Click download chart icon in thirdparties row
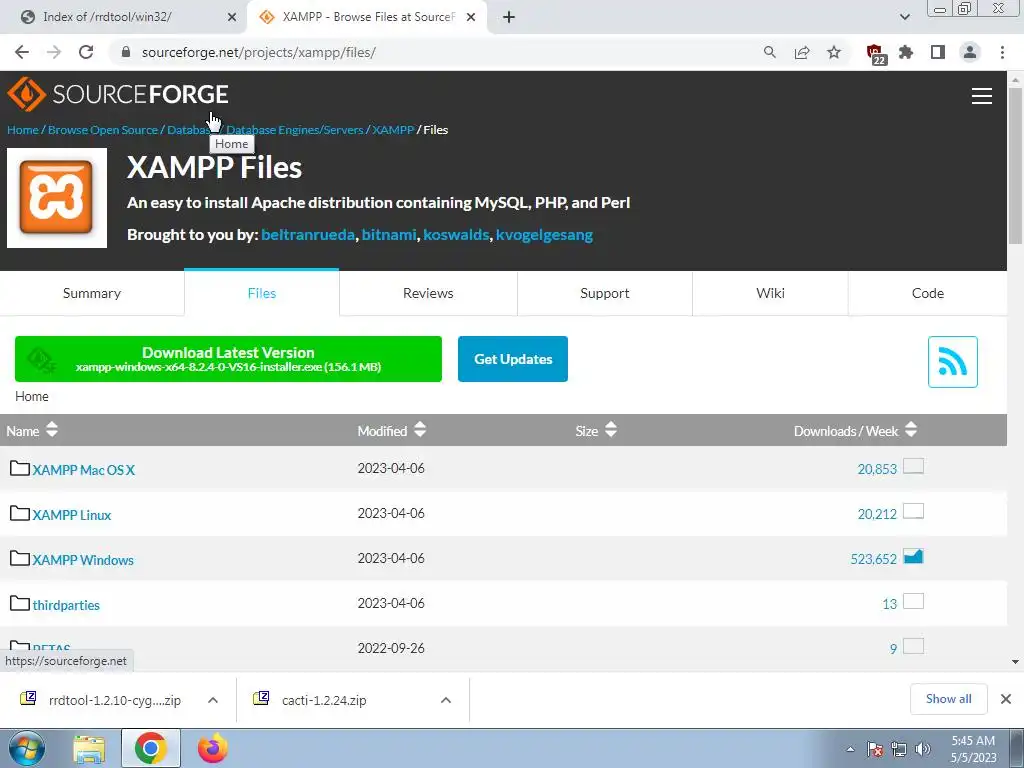This screenshot has height=768, width=1024. tap(913, 601)
